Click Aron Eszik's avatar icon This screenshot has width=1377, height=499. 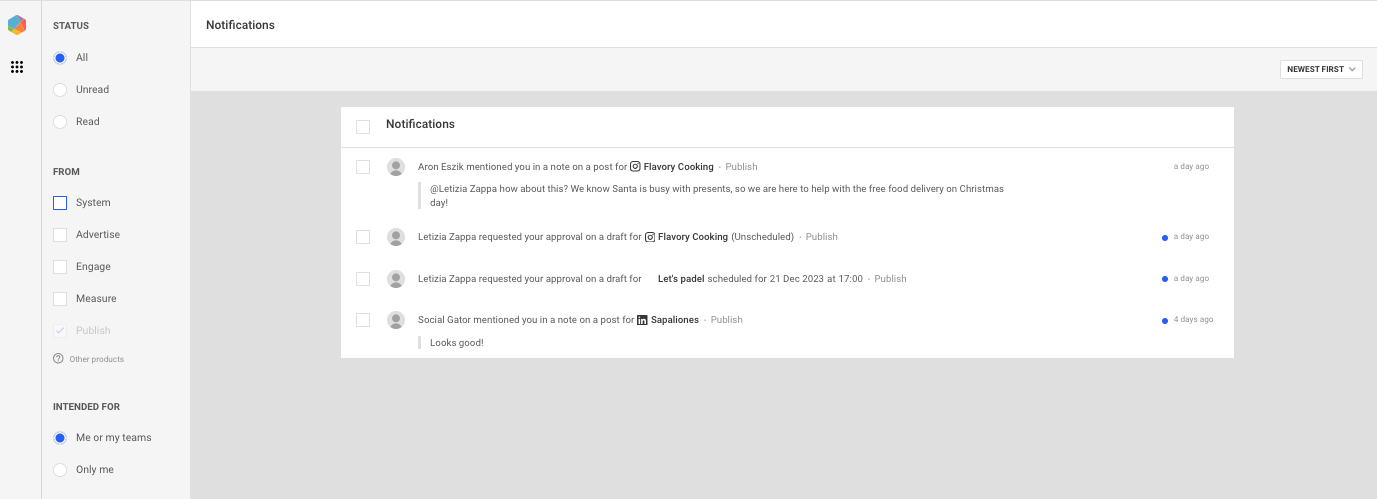pos(396,167)
